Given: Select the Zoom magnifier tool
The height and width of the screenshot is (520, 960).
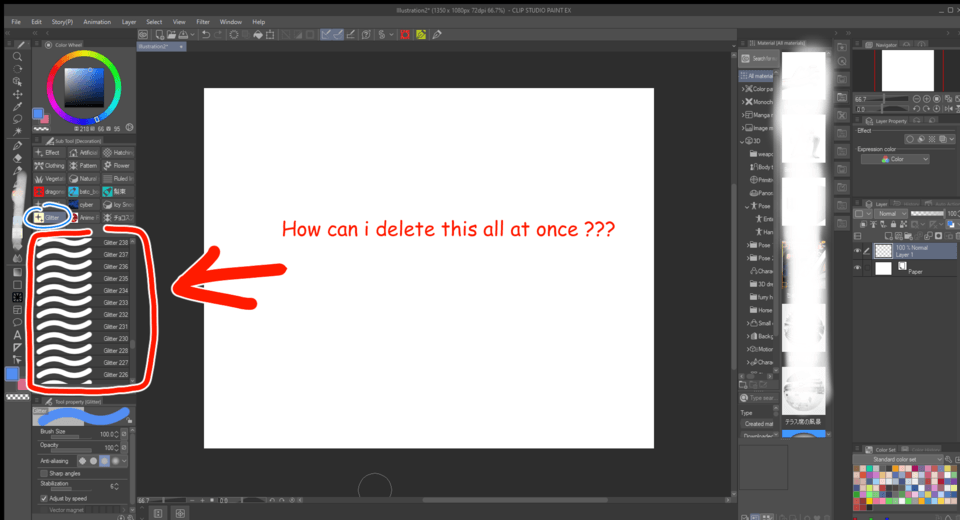Looking at the screenshot, I should [x=17, y=56].
